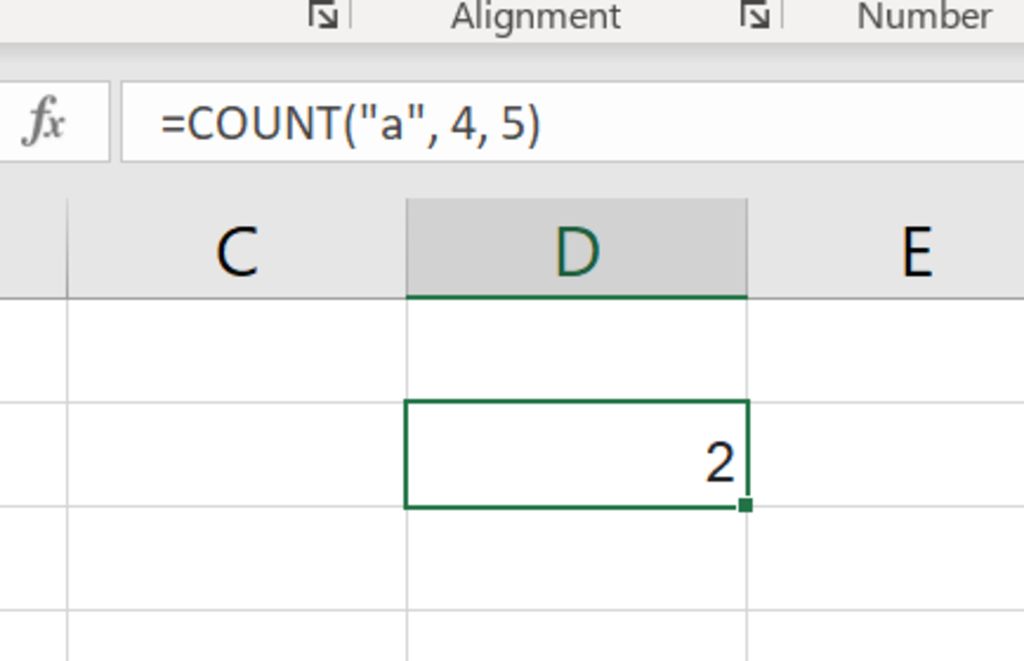The image size is (1024, 661).
Task: Select the column C cell left of the 2
Action: (x=236, y=454)
